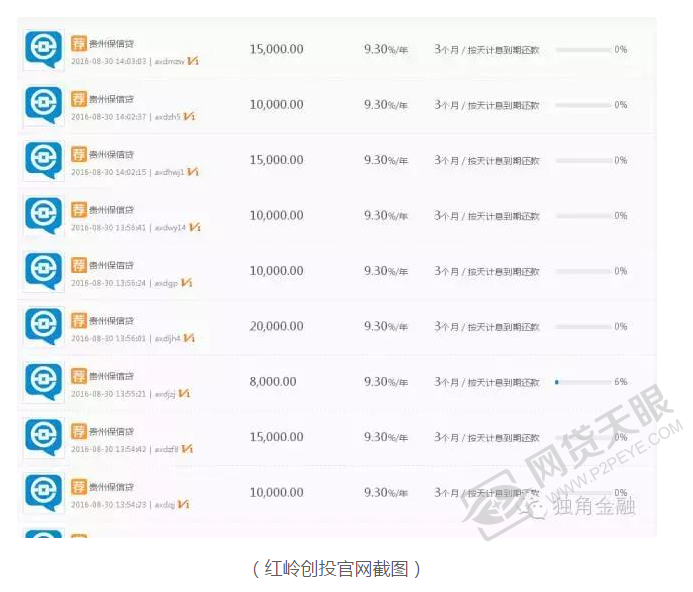Click the 10,000.00 amount in the 14:02:37 row
Image resolution: width=693 pixels, height=592 pixels.
(277, 105)
